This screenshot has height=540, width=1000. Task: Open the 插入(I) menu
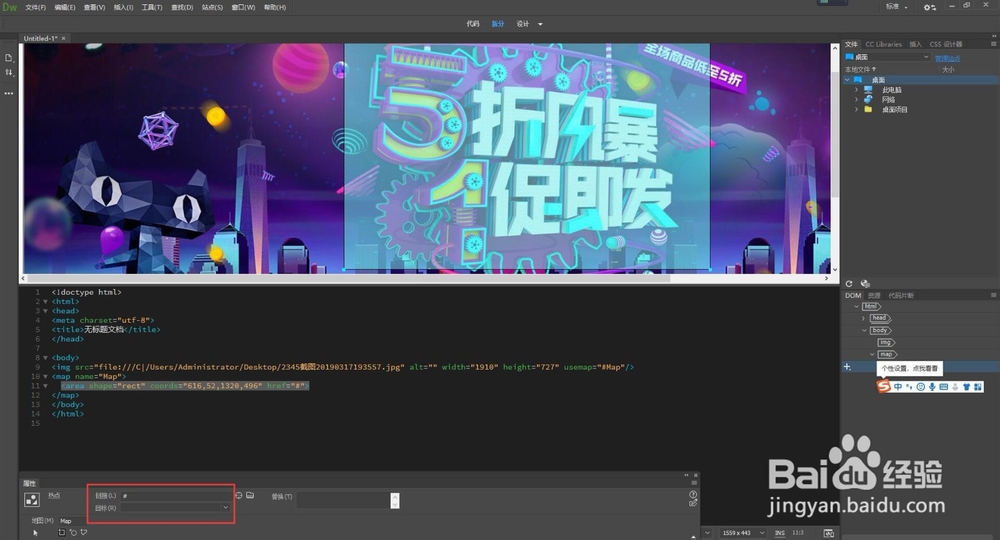click(123, 8)
